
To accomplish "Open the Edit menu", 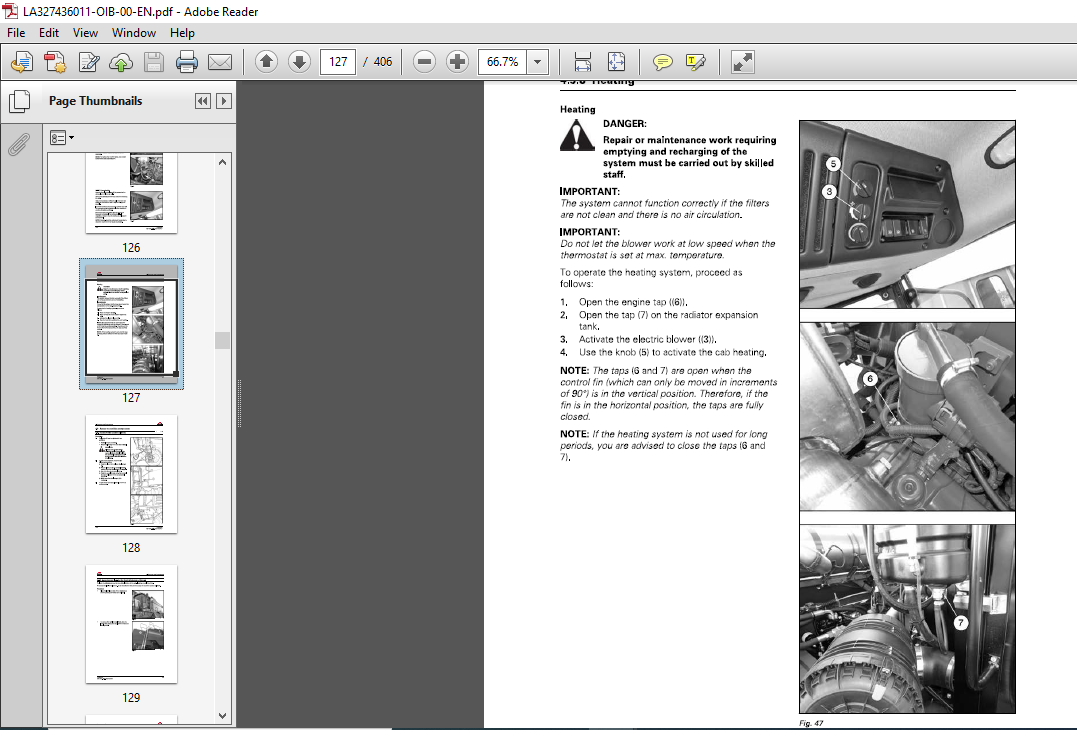I will click(x=49, y=33).
